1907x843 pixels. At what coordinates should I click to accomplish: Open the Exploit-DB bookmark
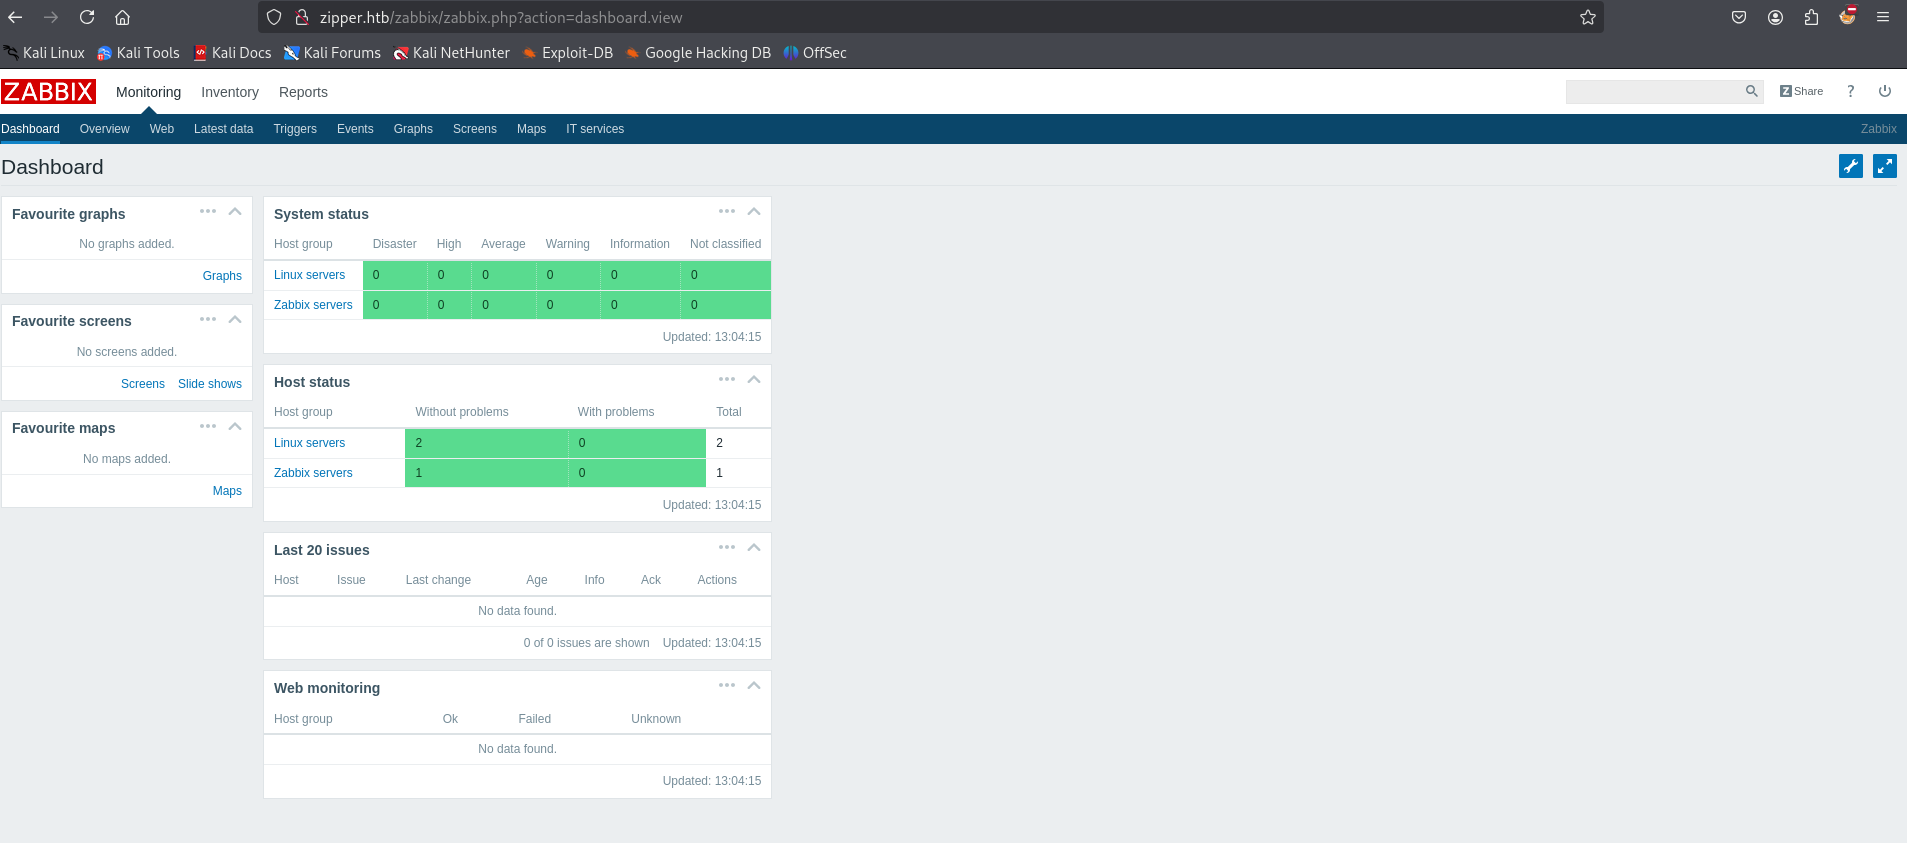click(x=567, y=53)
